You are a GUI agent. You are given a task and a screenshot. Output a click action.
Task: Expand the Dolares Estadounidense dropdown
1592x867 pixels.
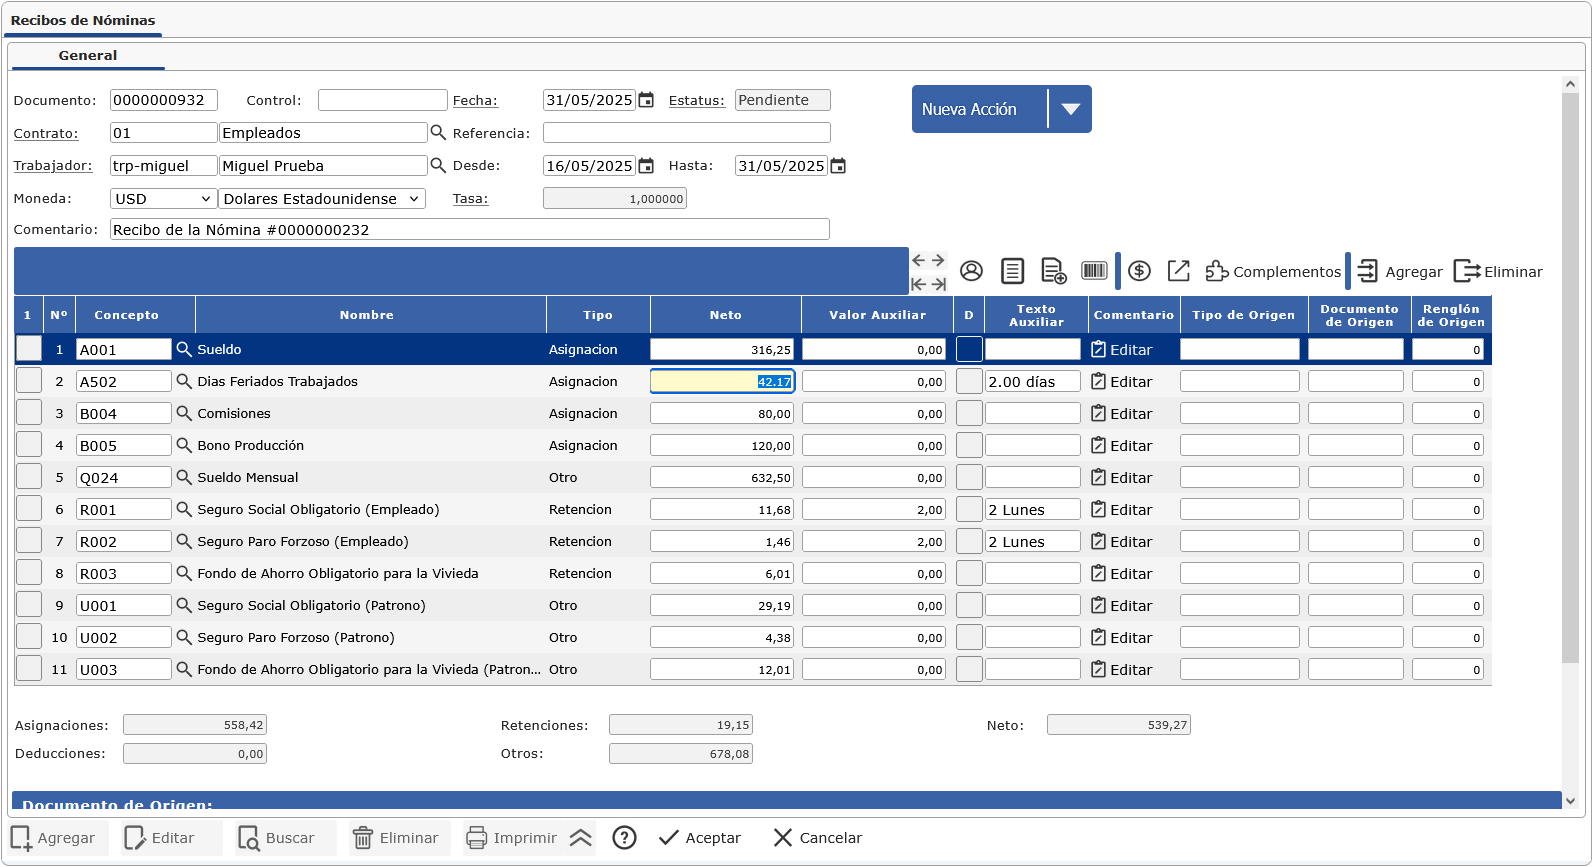click(321, 199)
